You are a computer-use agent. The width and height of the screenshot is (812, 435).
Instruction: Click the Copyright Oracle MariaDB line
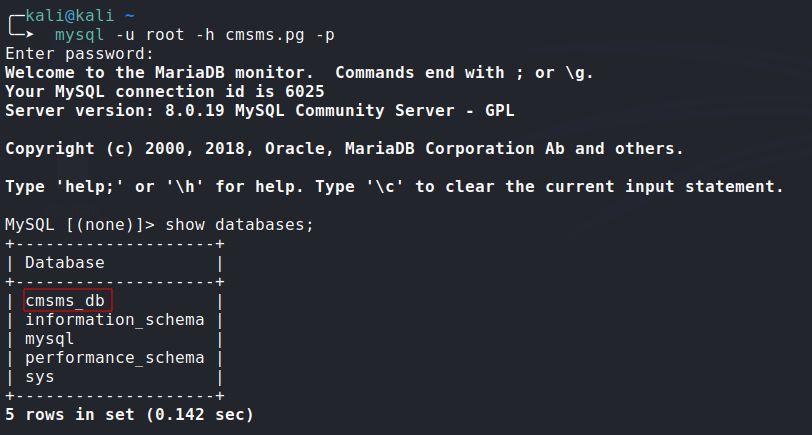[344, 149]
